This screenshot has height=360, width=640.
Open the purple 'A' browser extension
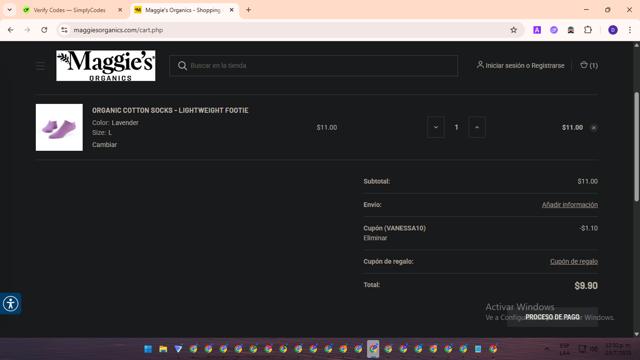pyautogui.click(x=537, y=30)
